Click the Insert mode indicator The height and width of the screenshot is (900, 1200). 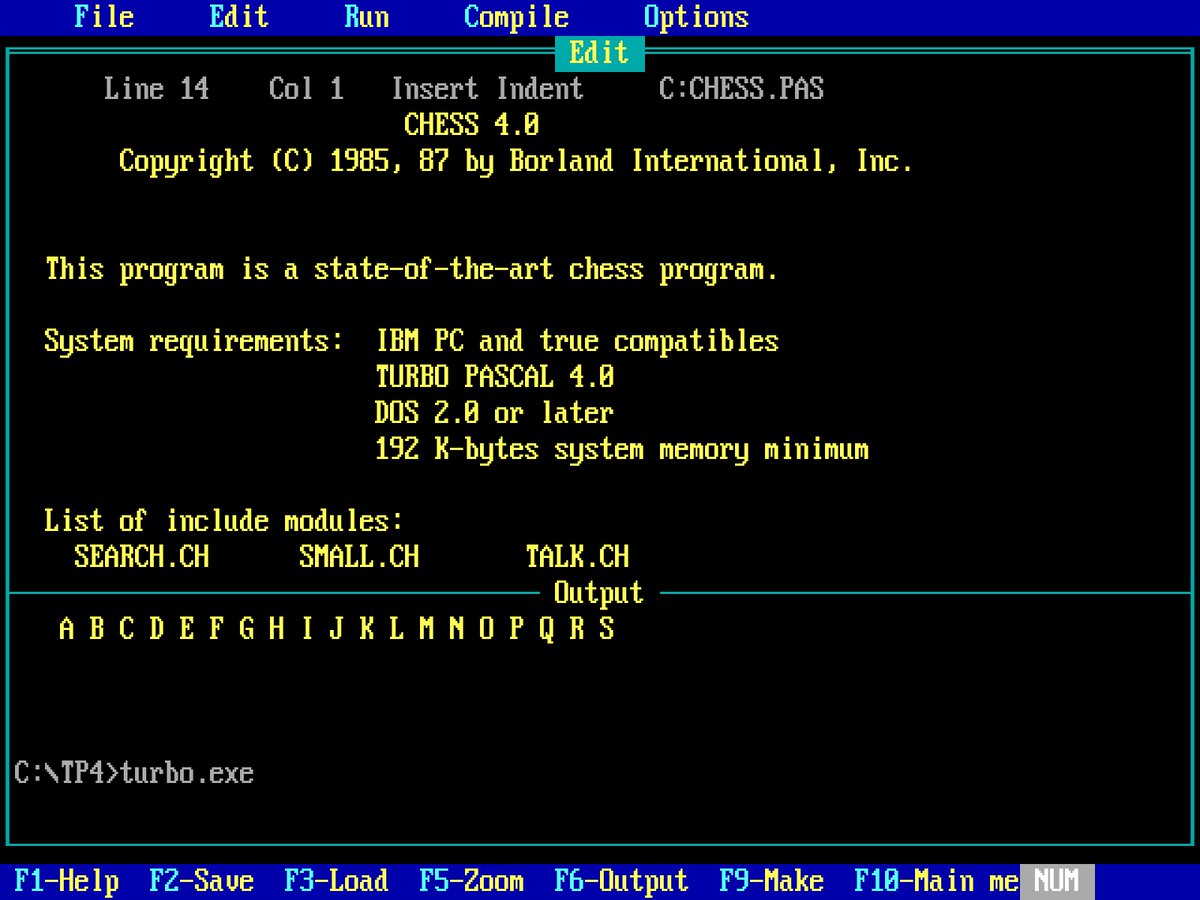click(434, 89)
